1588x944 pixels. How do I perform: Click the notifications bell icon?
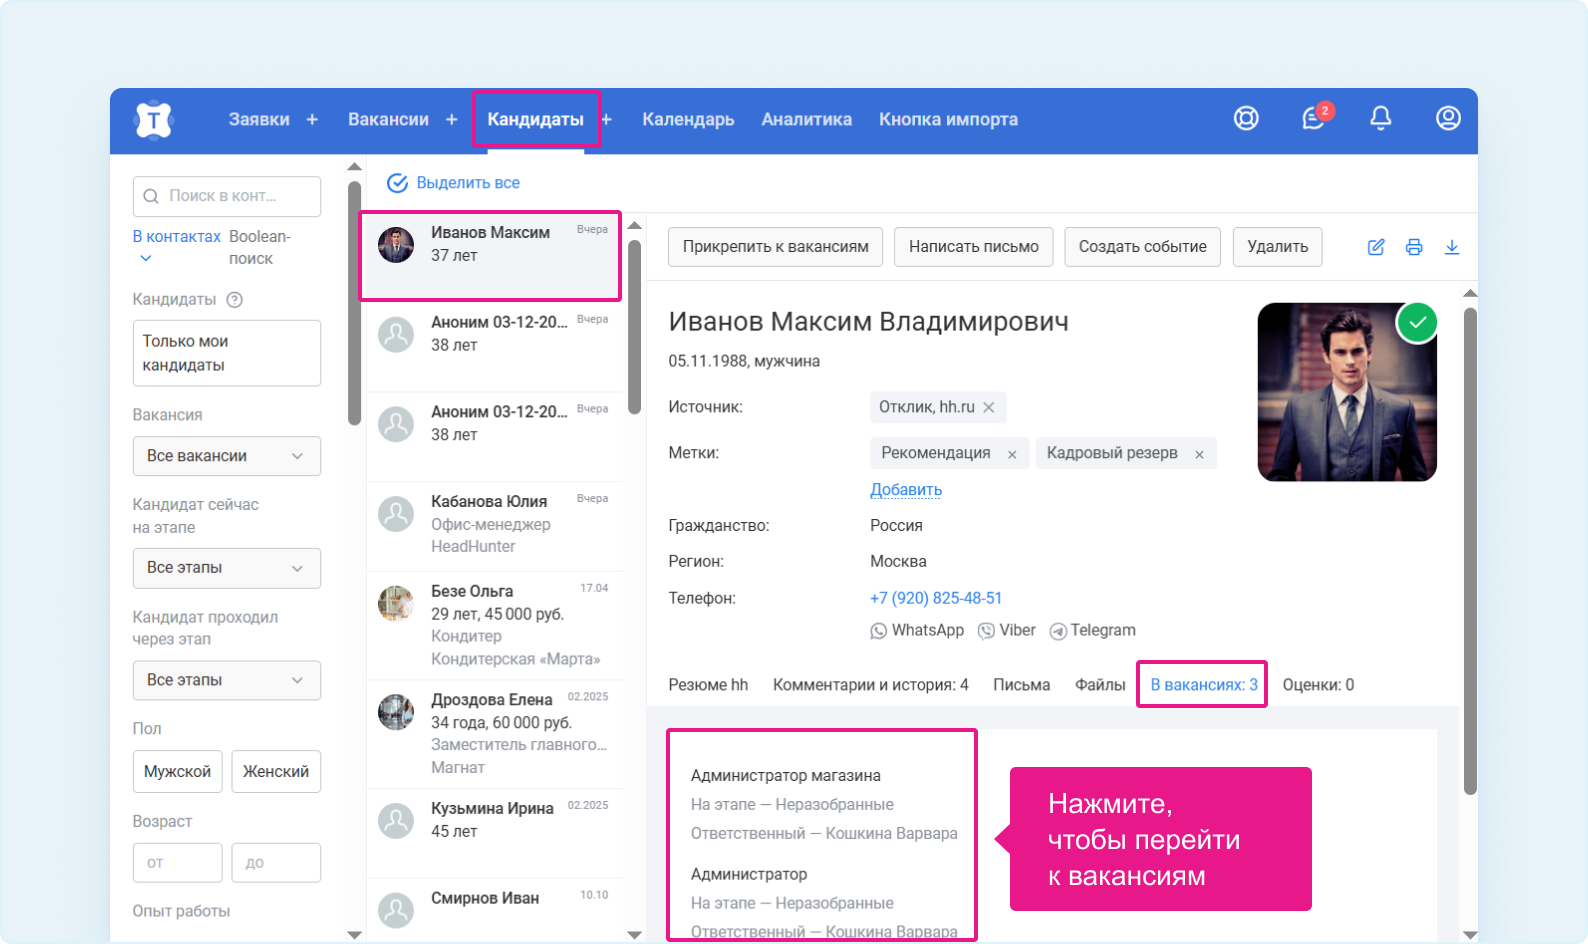pos(1380,118)
